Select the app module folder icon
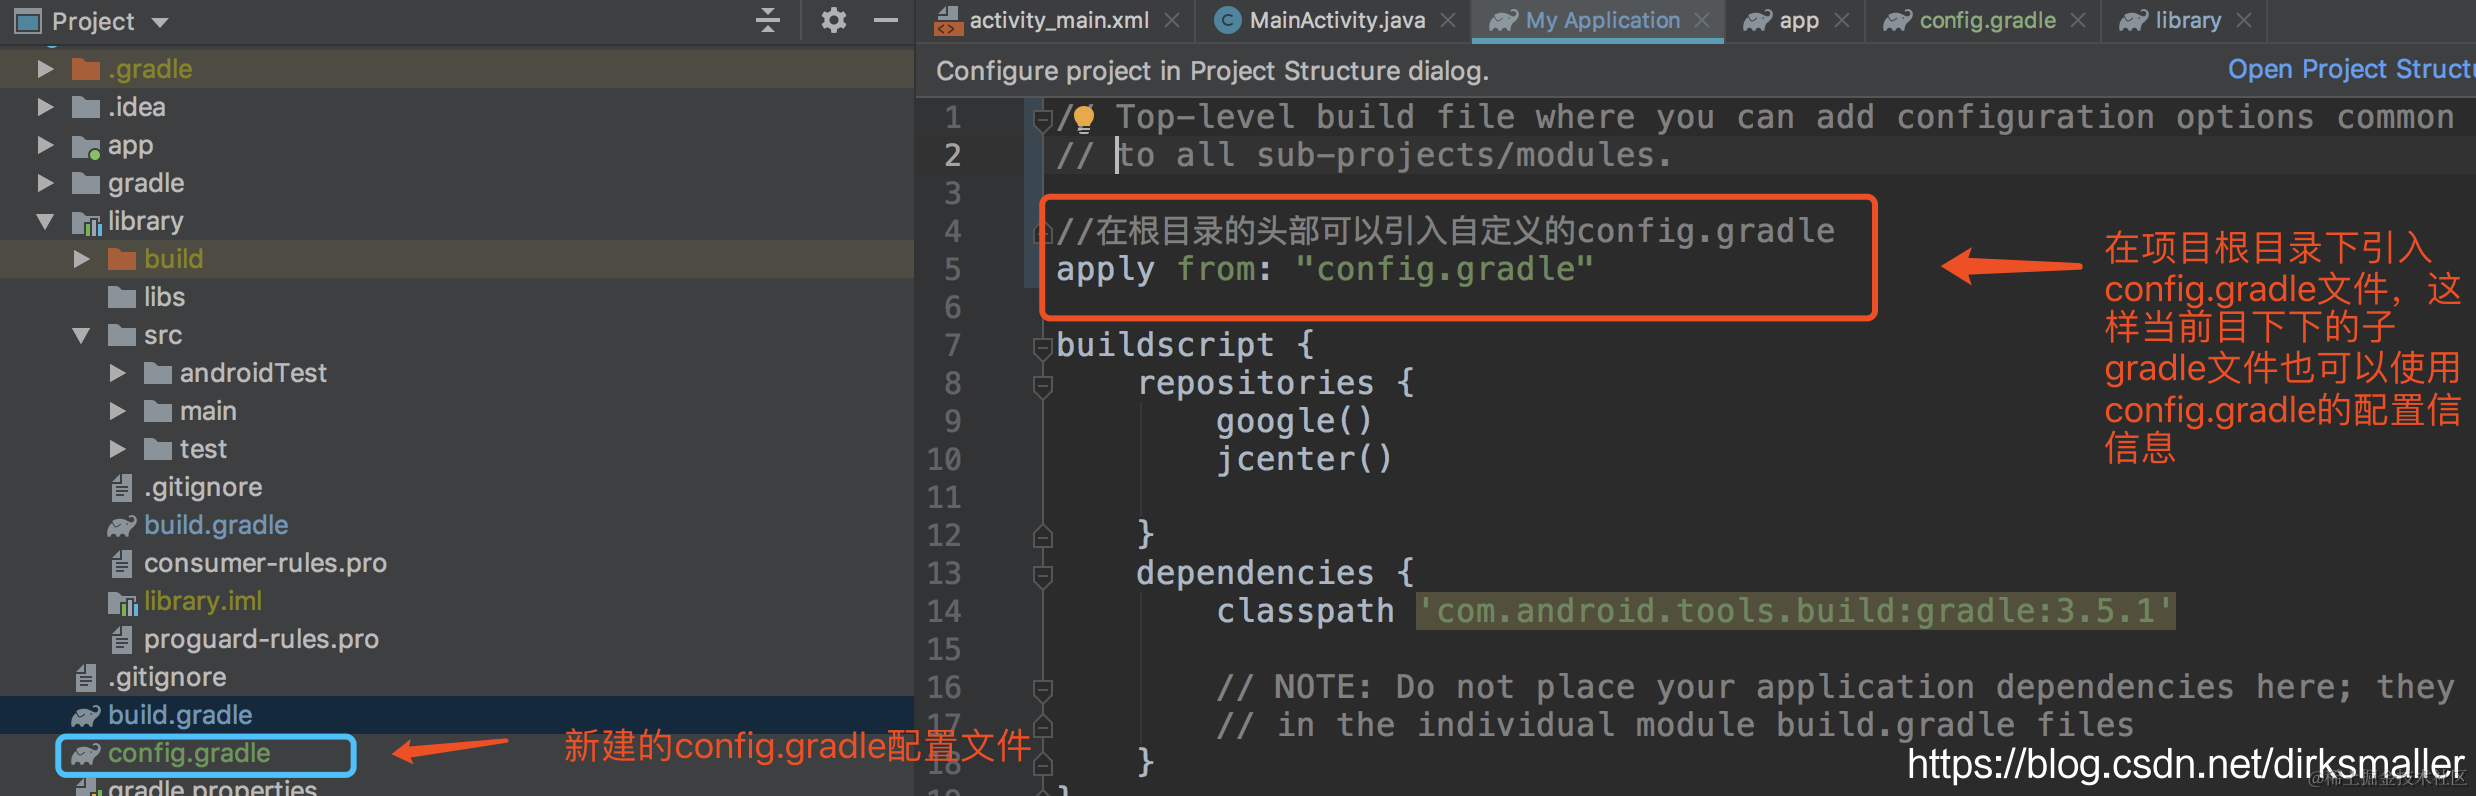The height and width of the screenshot is (796, 2476). (86, 146)
